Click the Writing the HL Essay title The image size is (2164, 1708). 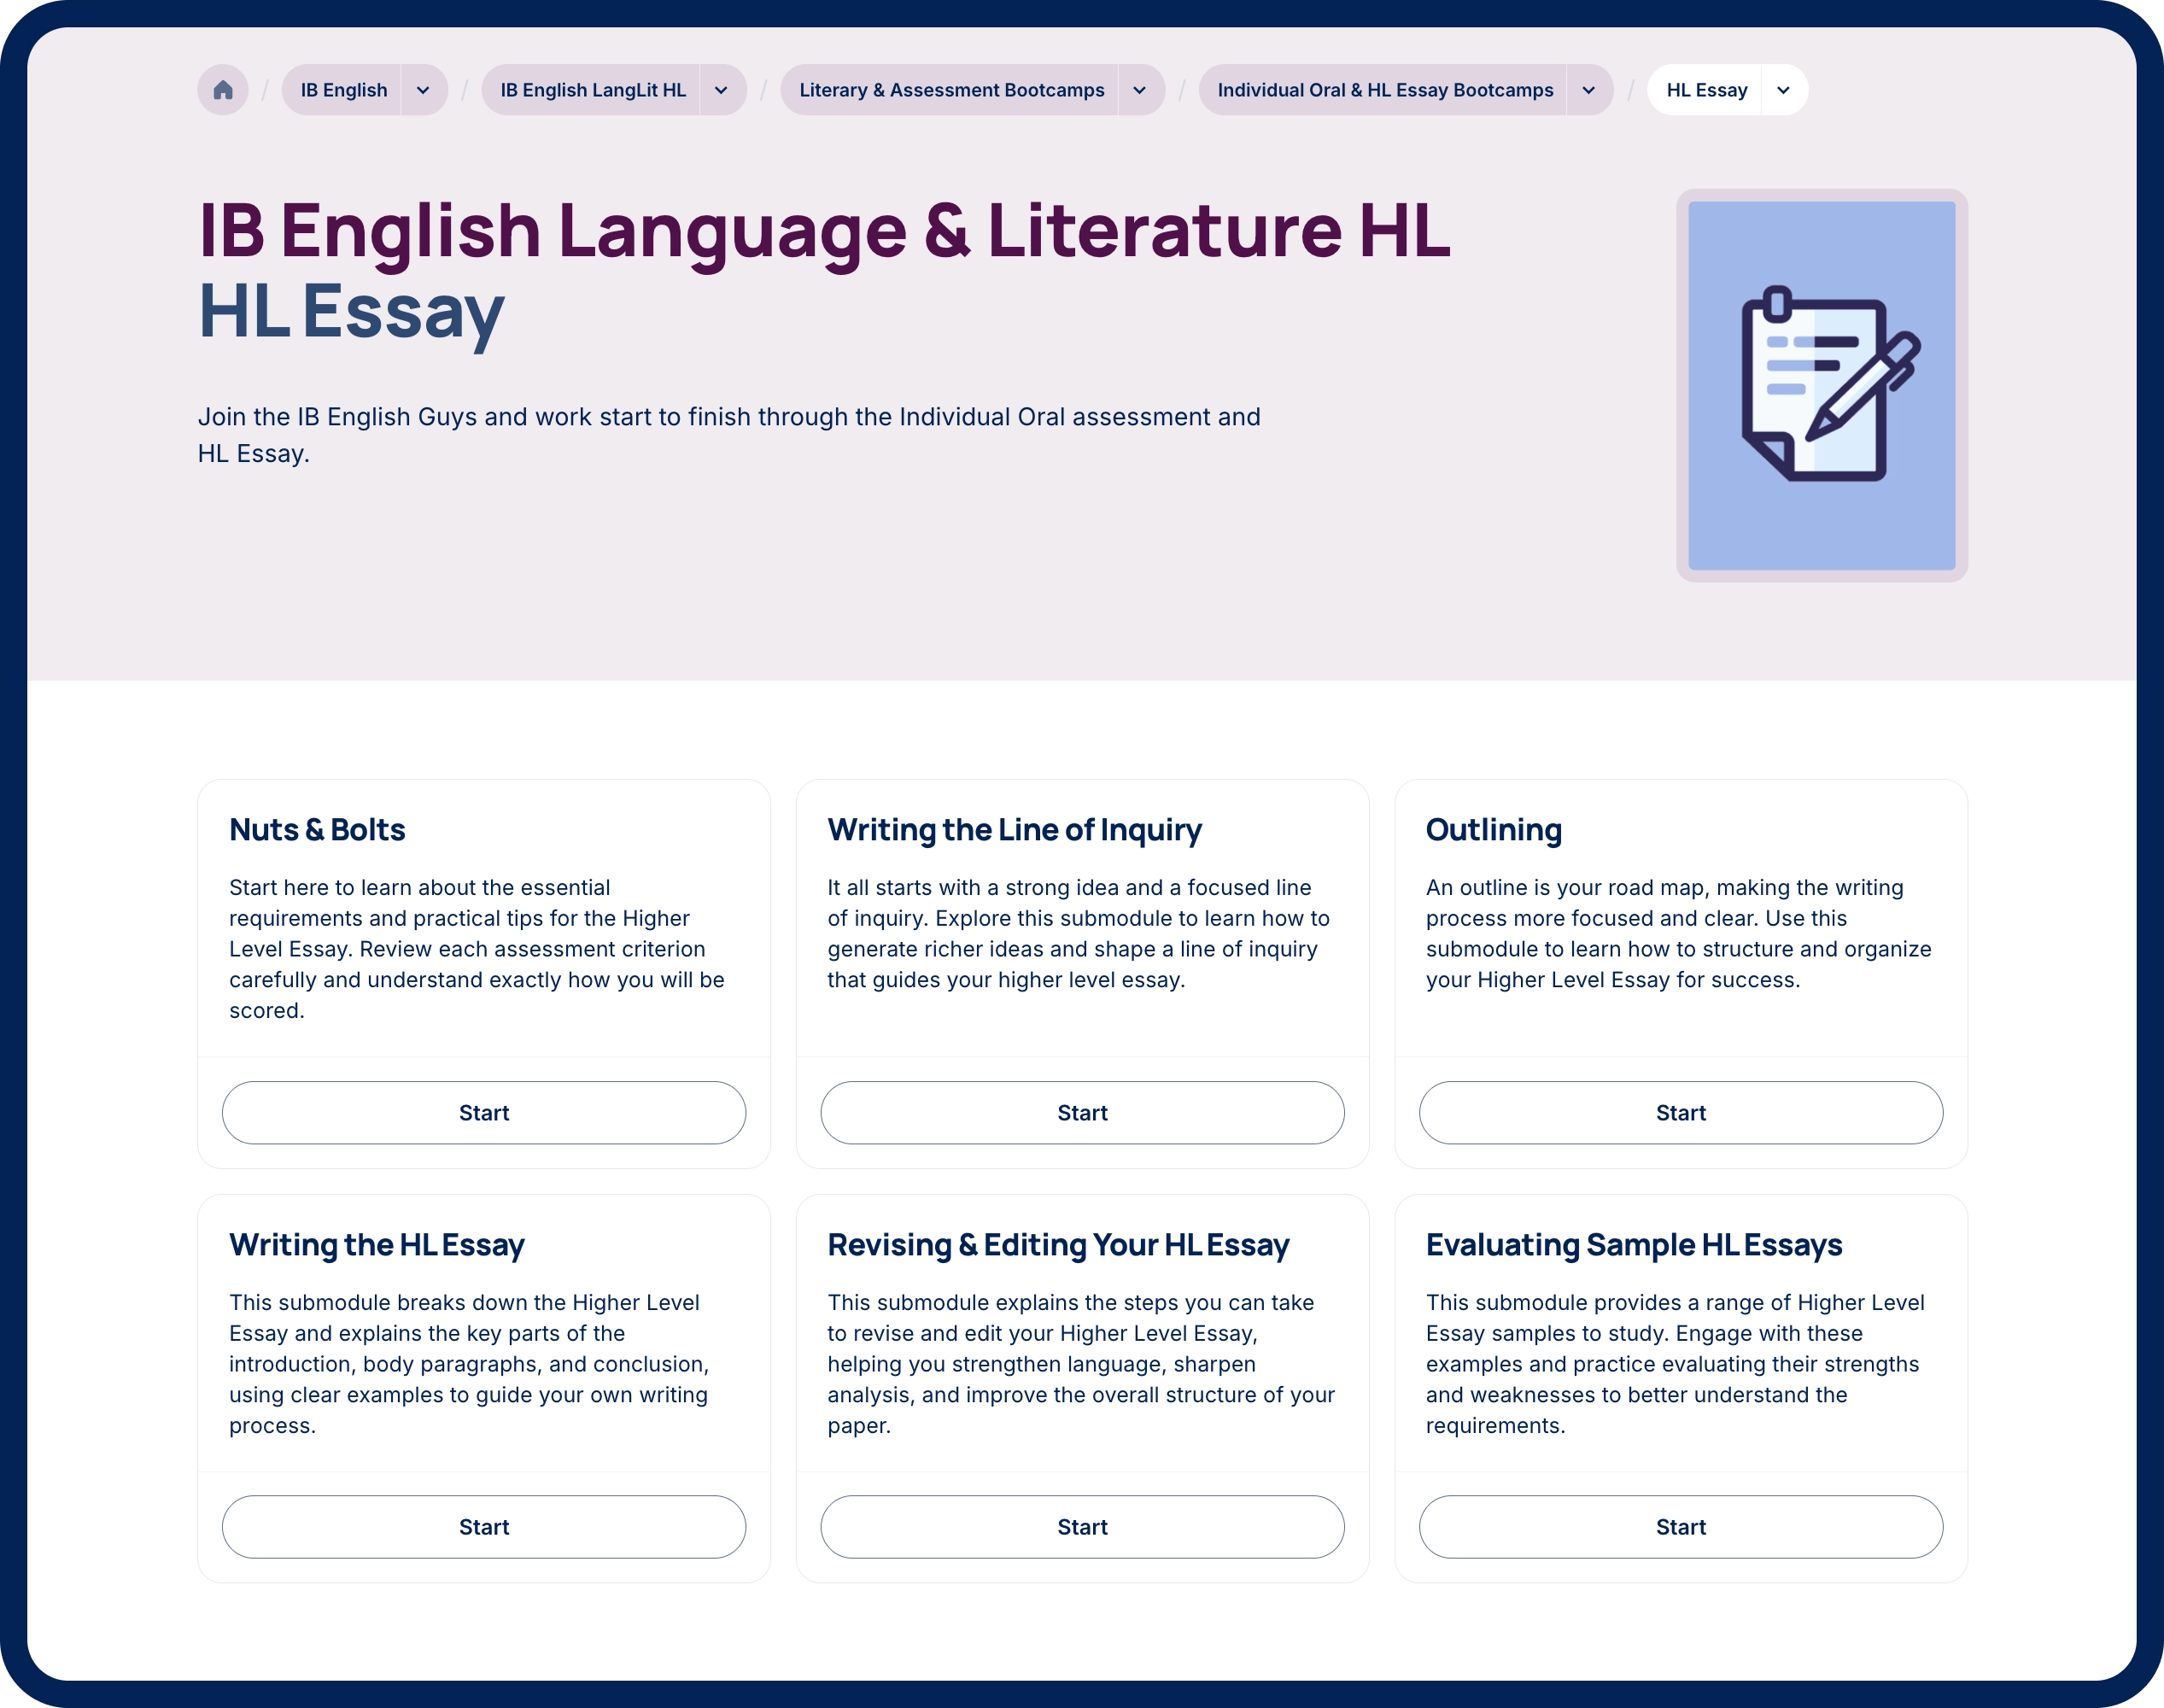click(x=377, y=1244)
